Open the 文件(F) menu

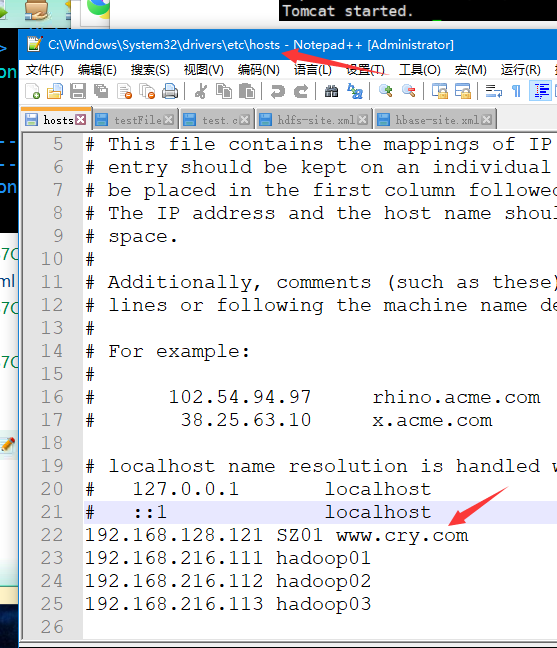pyautogui.click(x=45, y=70)
